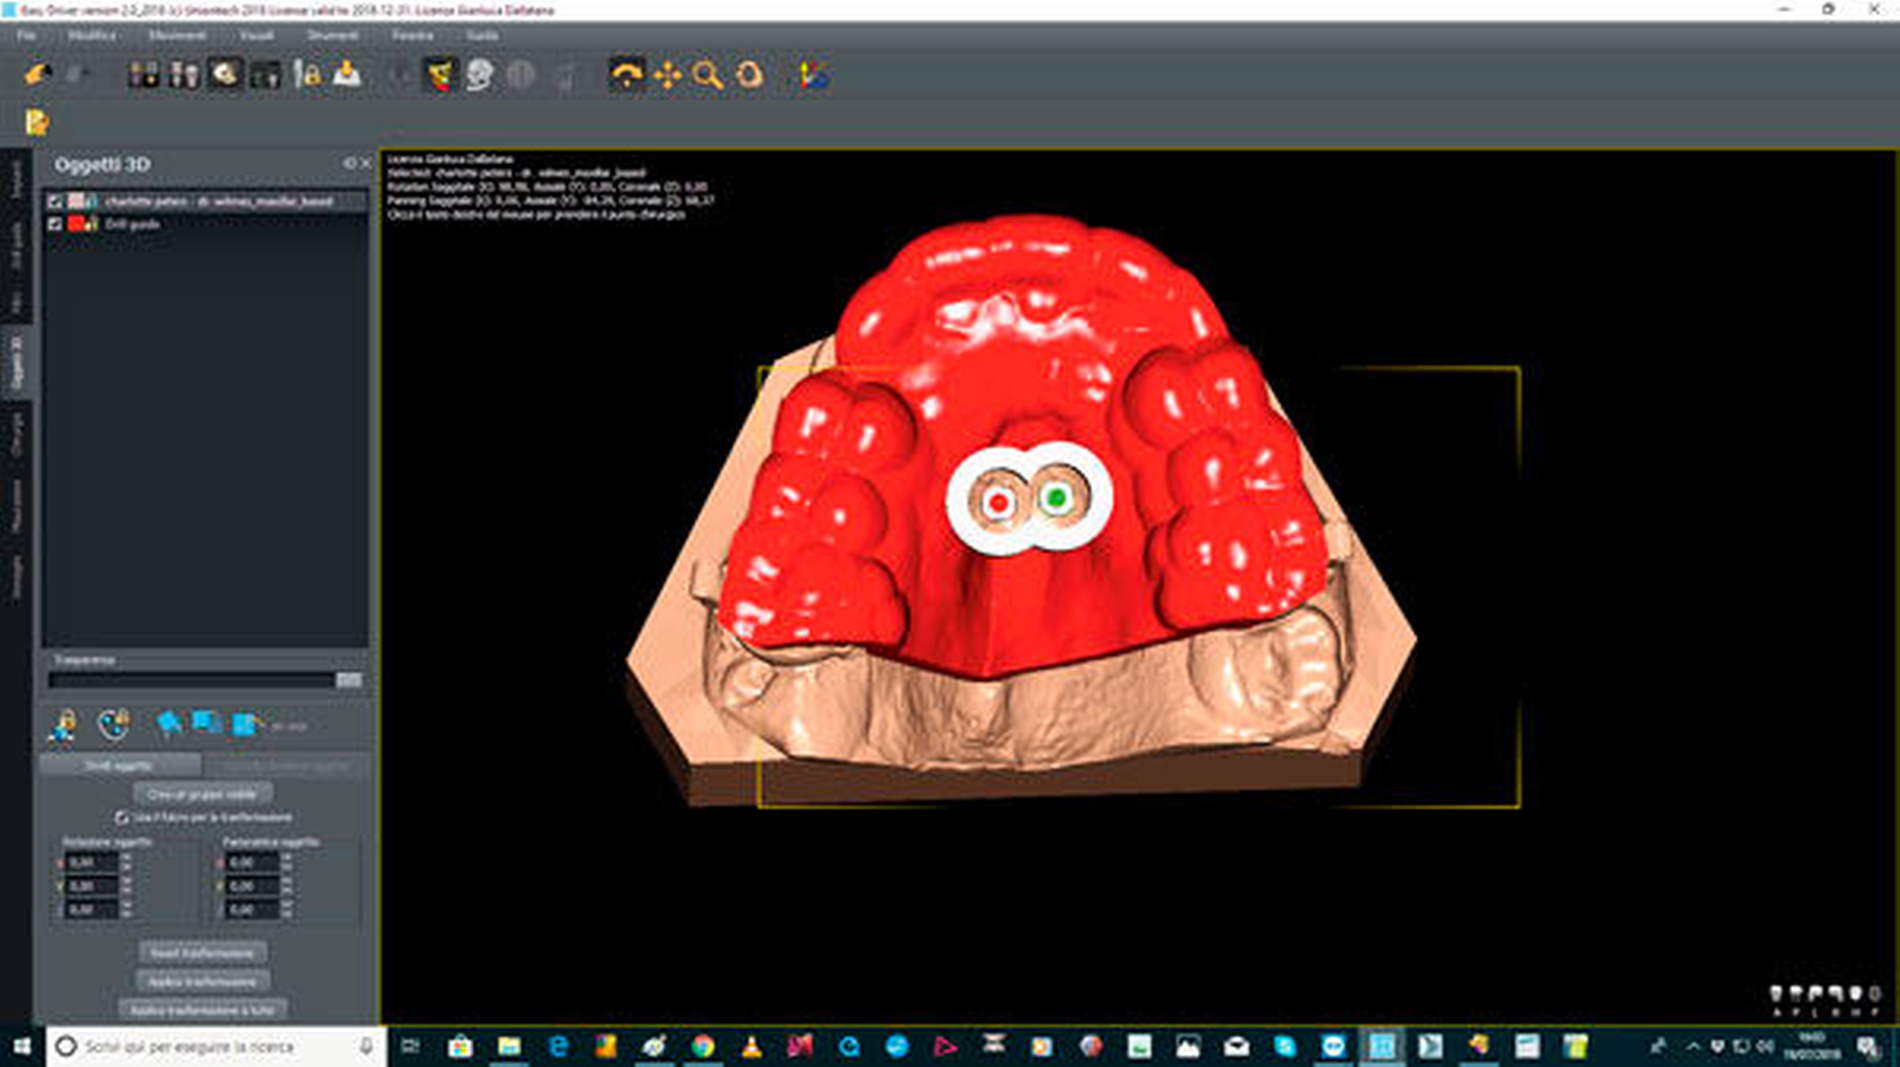Open the File menu

[x=26, y=35]
